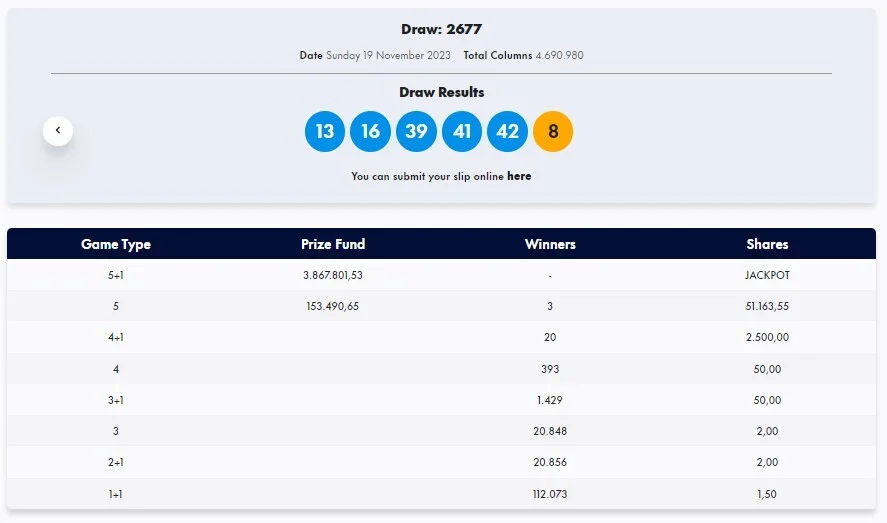Click the Draw: 2677 heading
The height and width of the screenshot is (523, 887).
(441, 29)
